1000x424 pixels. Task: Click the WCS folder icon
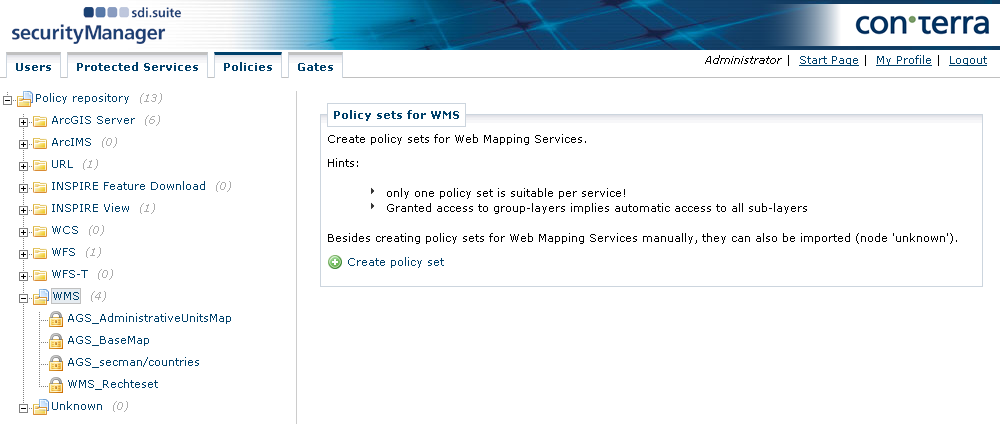[x=40, y=231]
